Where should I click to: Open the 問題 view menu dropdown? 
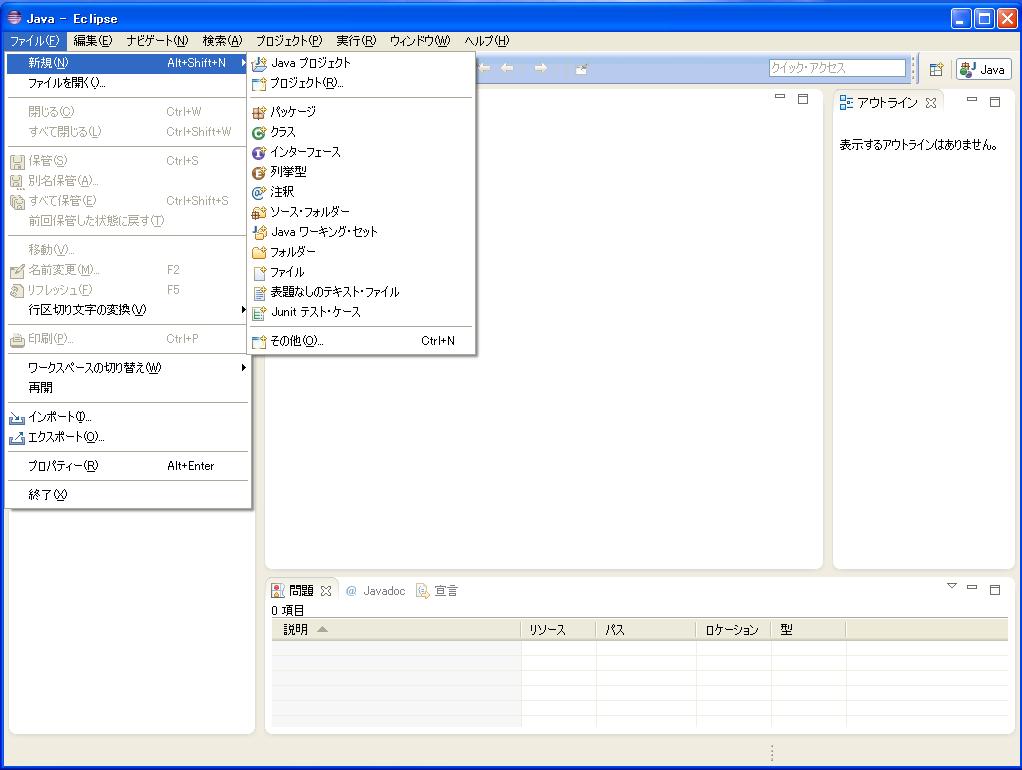tap(952, 586)
